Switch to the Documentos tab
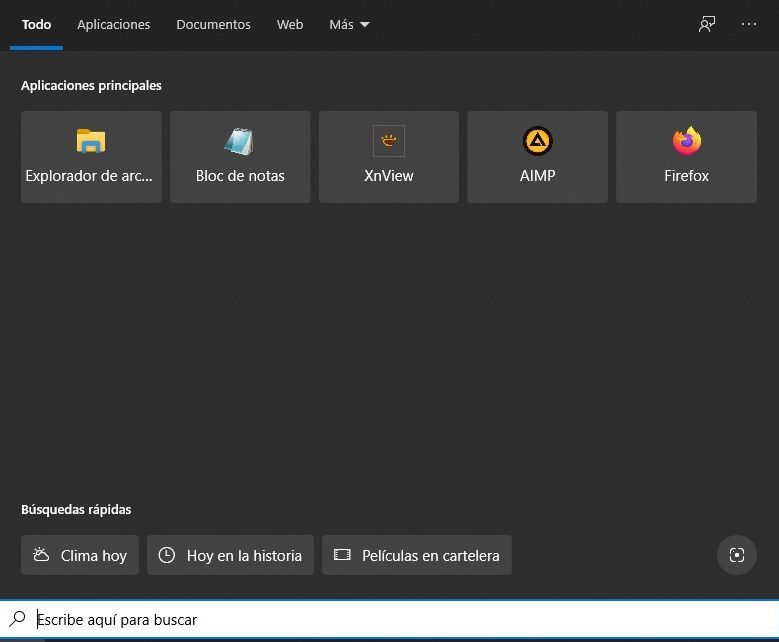The height and width of the screenshot is (642, 779). (213, 24)
